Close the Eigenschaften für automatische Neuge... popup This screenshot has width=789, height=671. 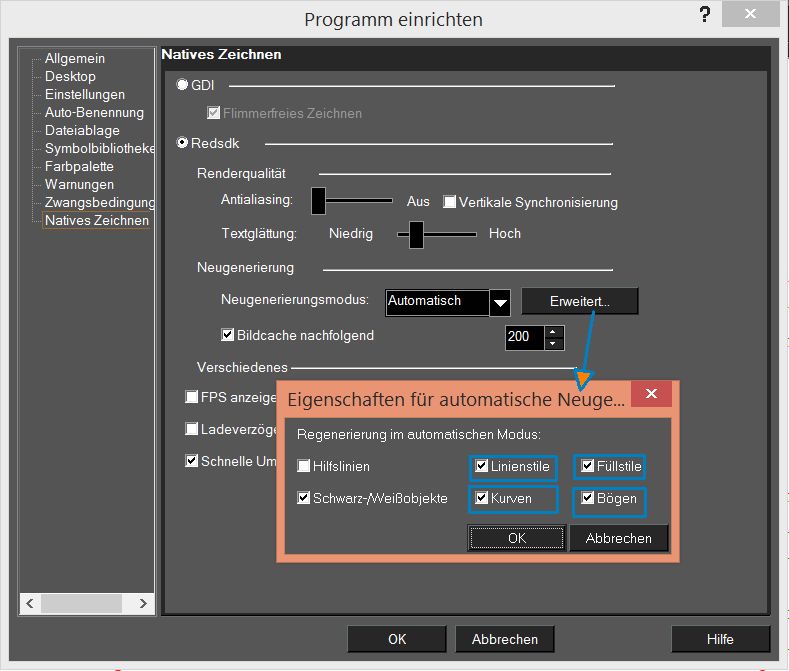[x=651, y=394]
